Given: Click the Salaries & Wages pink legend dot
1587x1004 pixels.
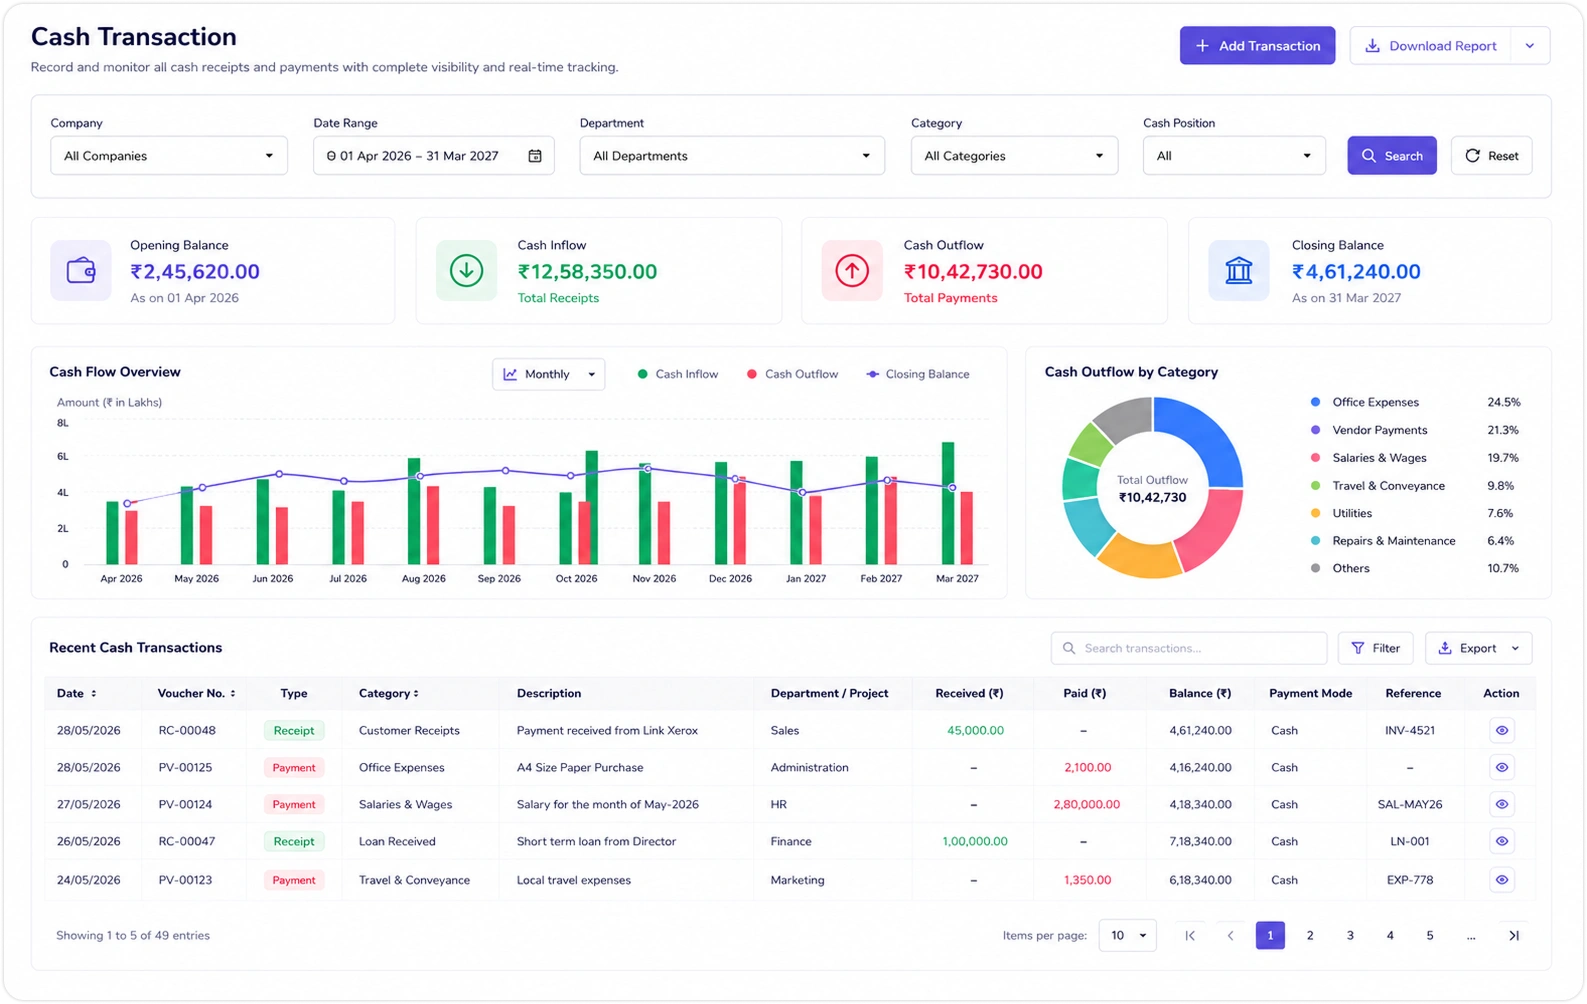Looking at the screenshot, I should [1315, 458].
